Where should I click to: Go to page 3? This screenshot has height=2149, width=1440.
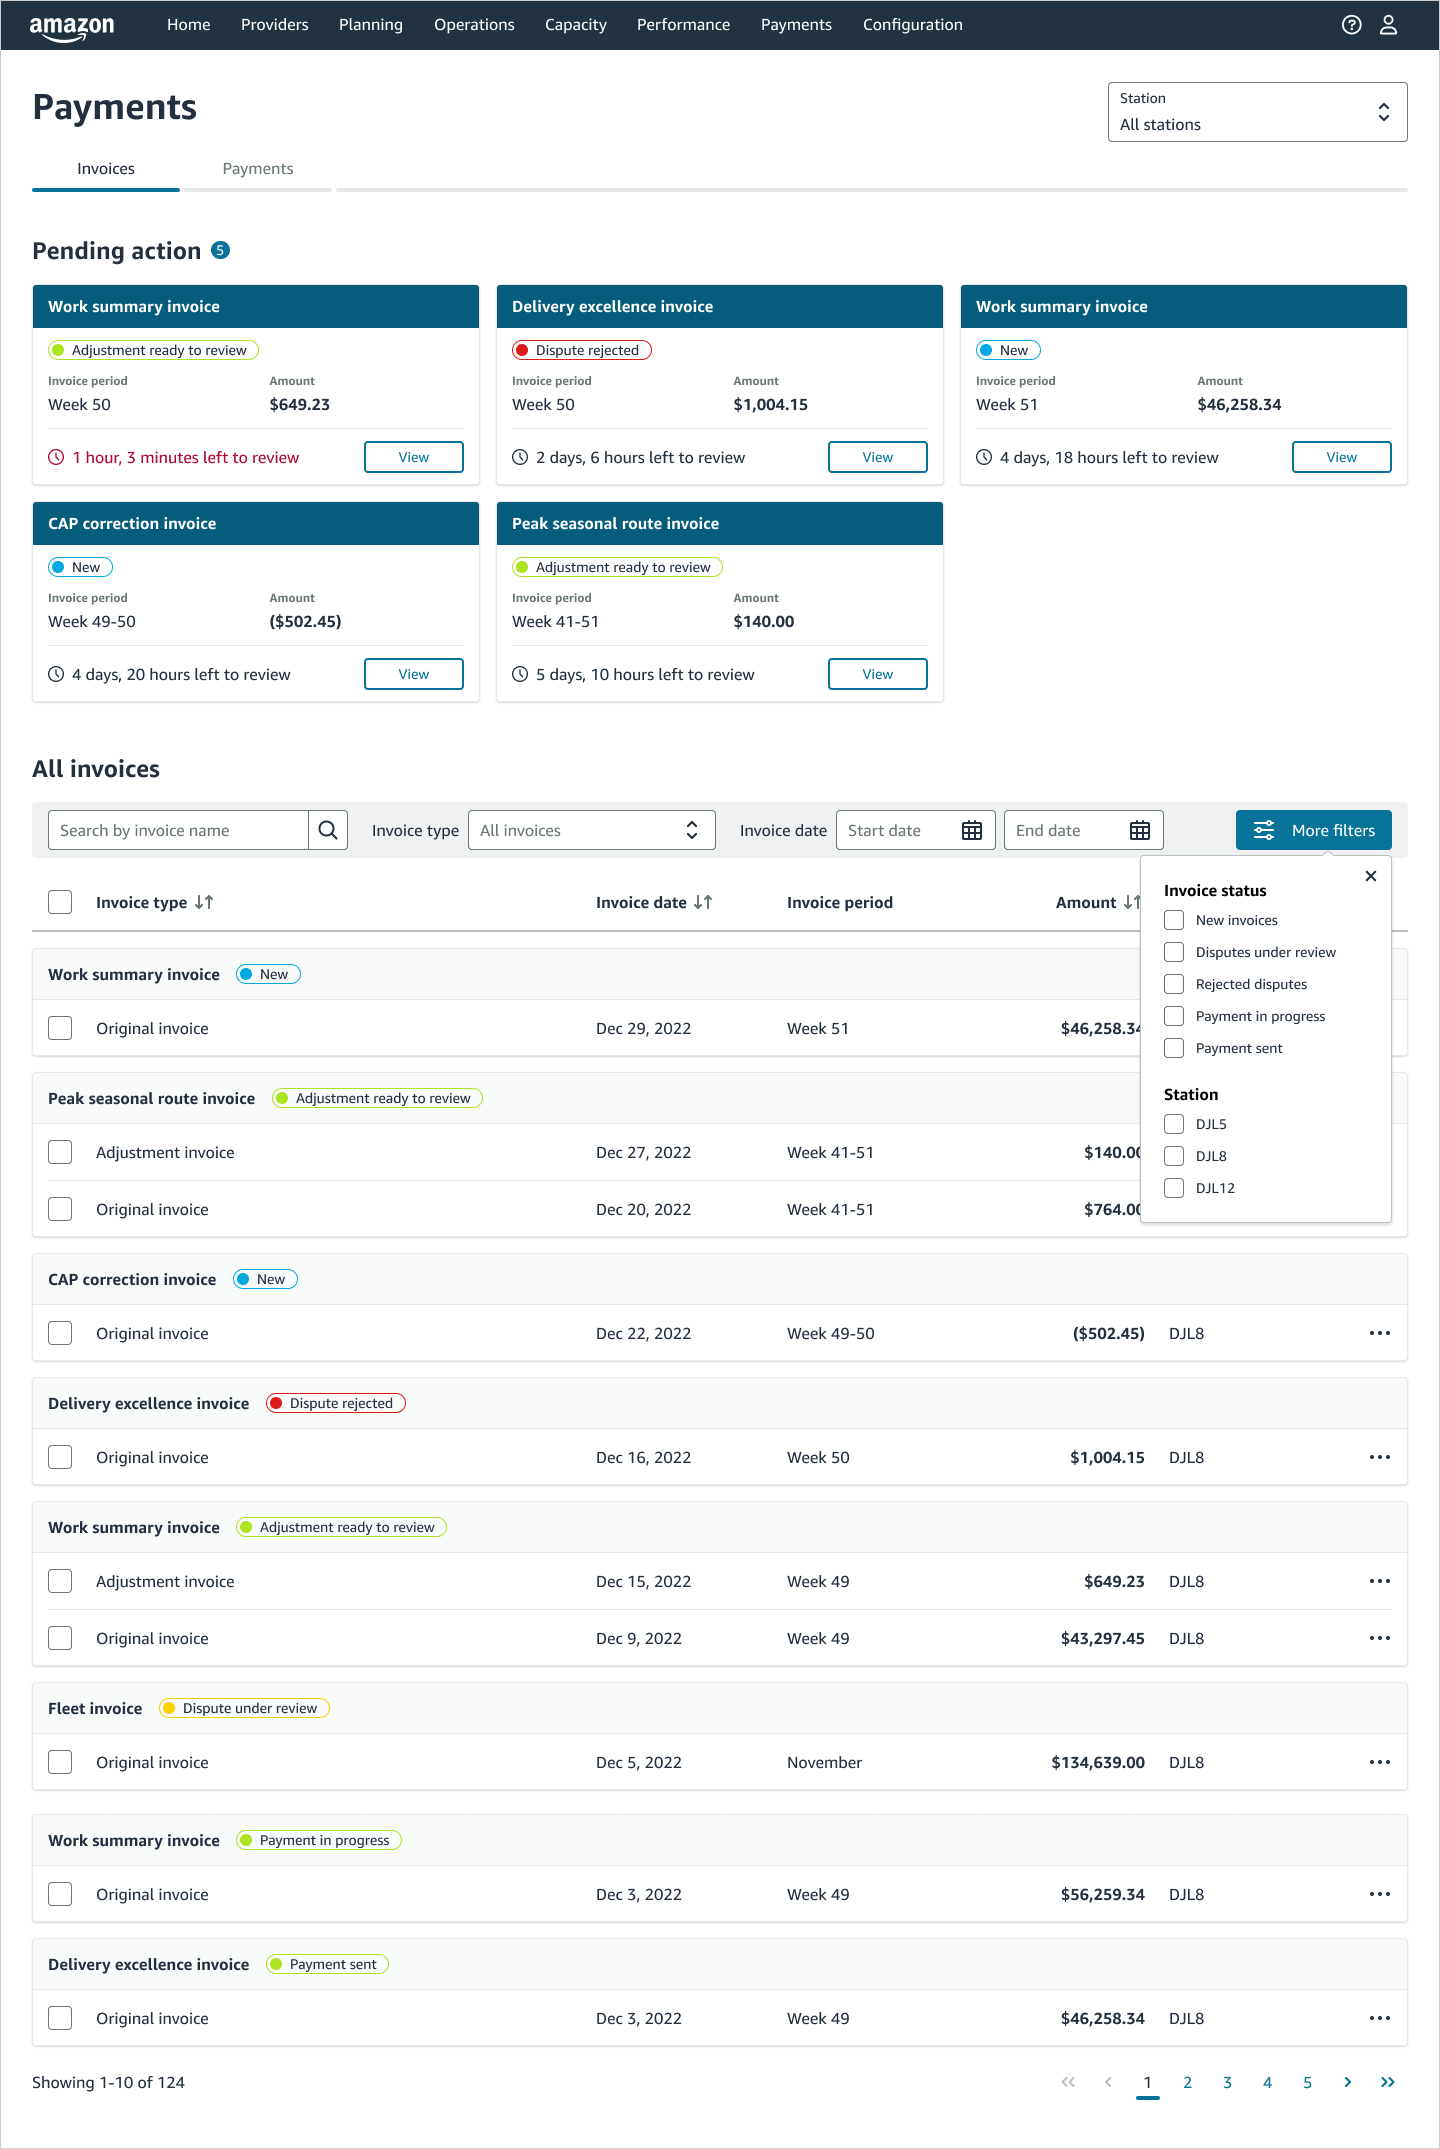click(x=1228, y=2082)
